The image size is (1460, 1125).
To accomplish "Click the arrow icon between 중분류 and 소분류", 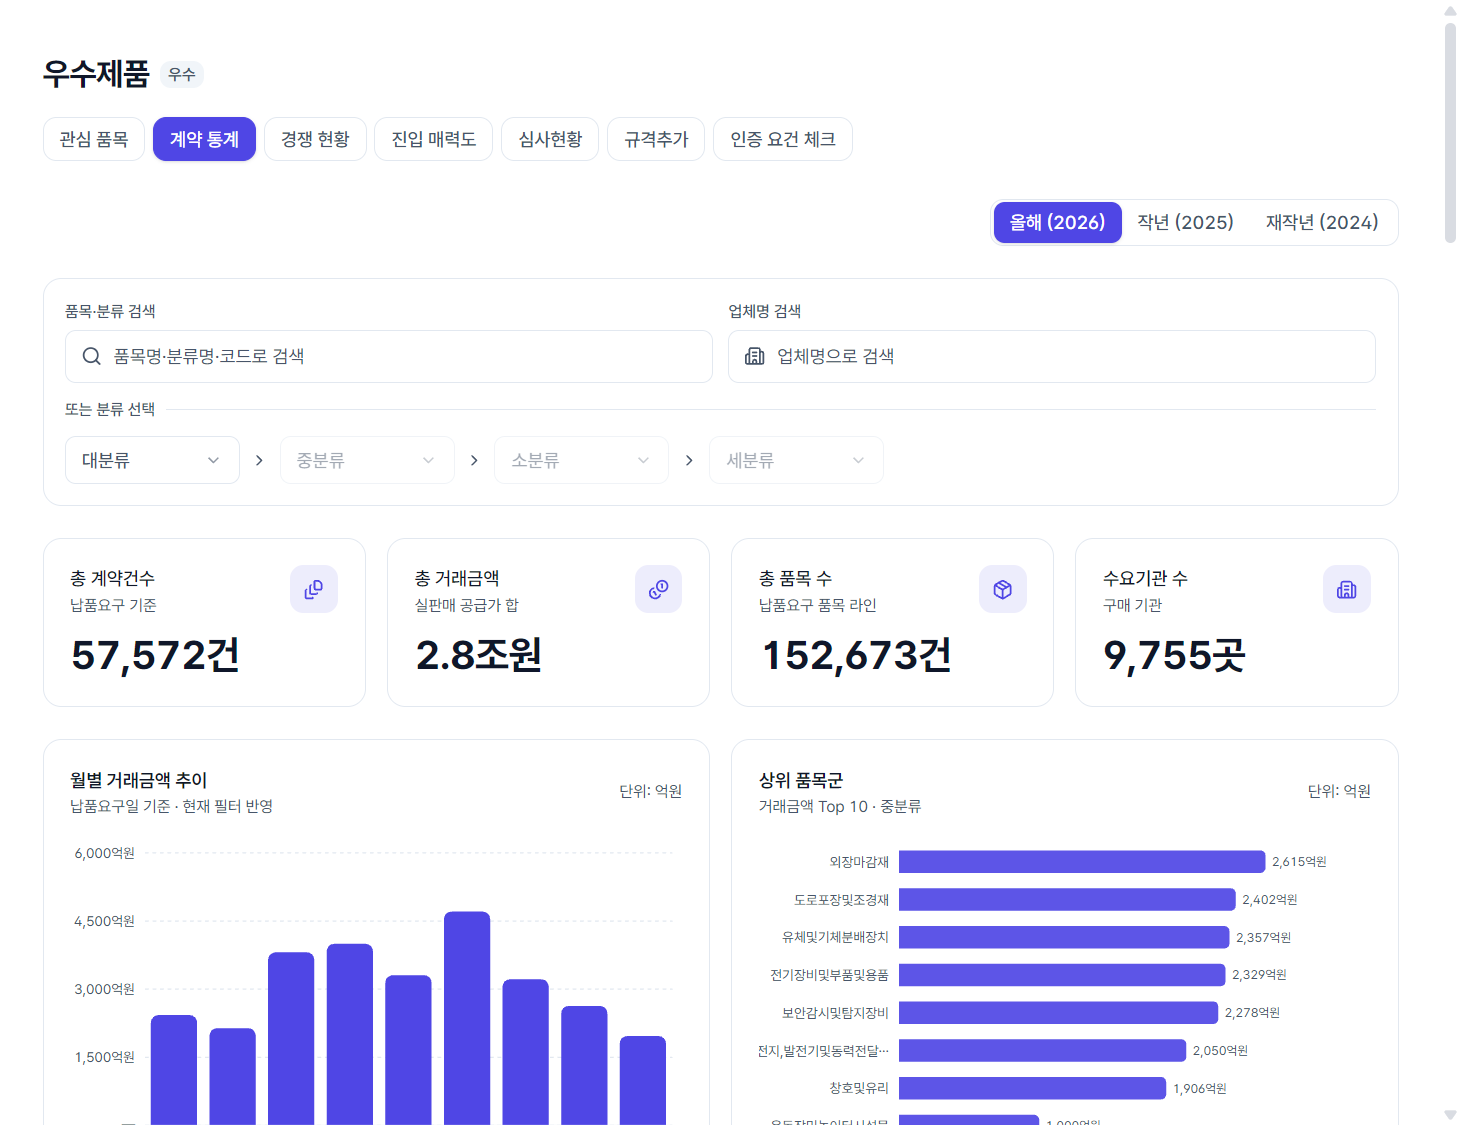I will click(x=474, y=460).
